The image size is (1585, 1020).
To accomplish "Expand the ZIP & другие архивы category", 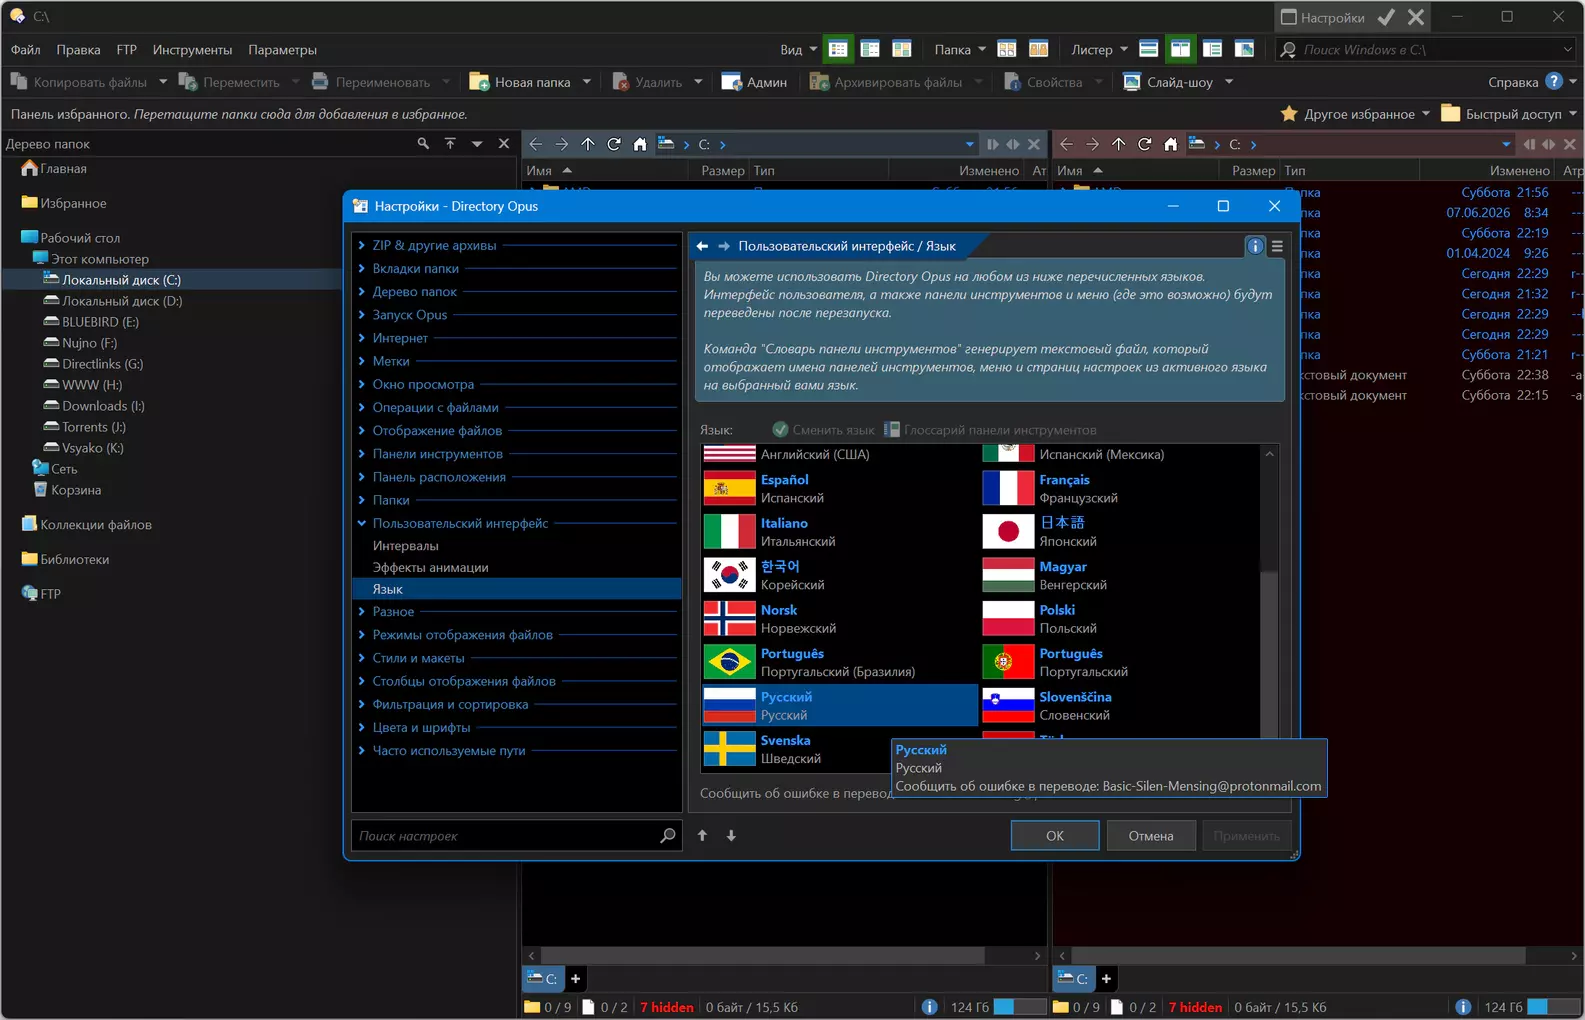I will click(x=362, y=245).
